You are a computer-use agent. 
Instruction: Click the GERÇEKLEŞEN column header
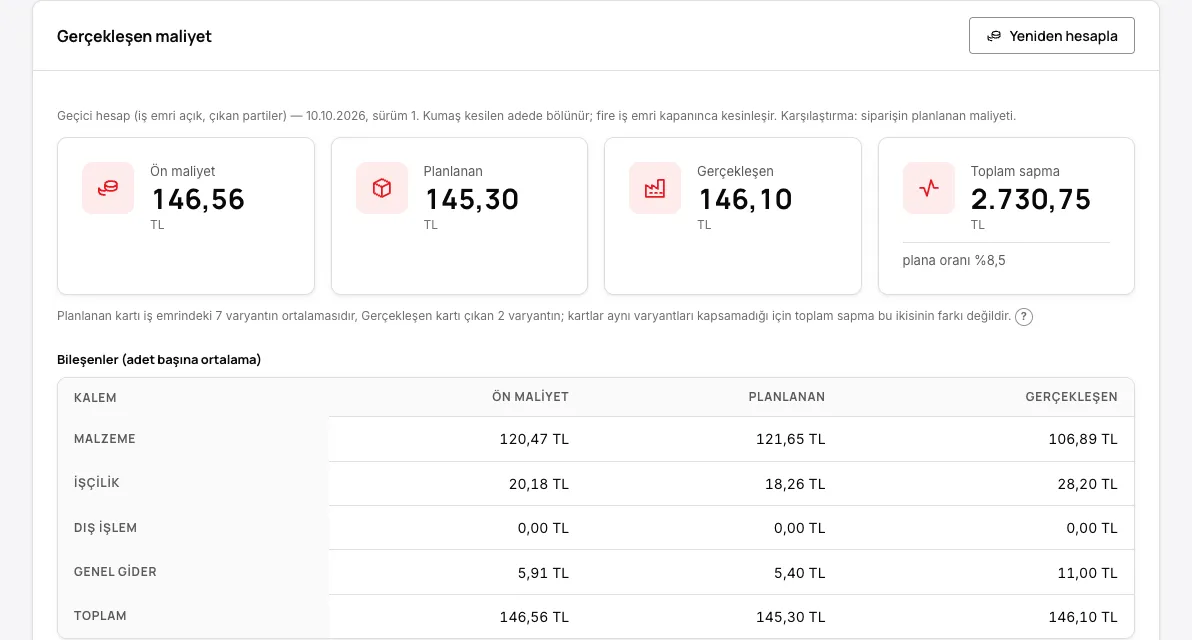1071,397
